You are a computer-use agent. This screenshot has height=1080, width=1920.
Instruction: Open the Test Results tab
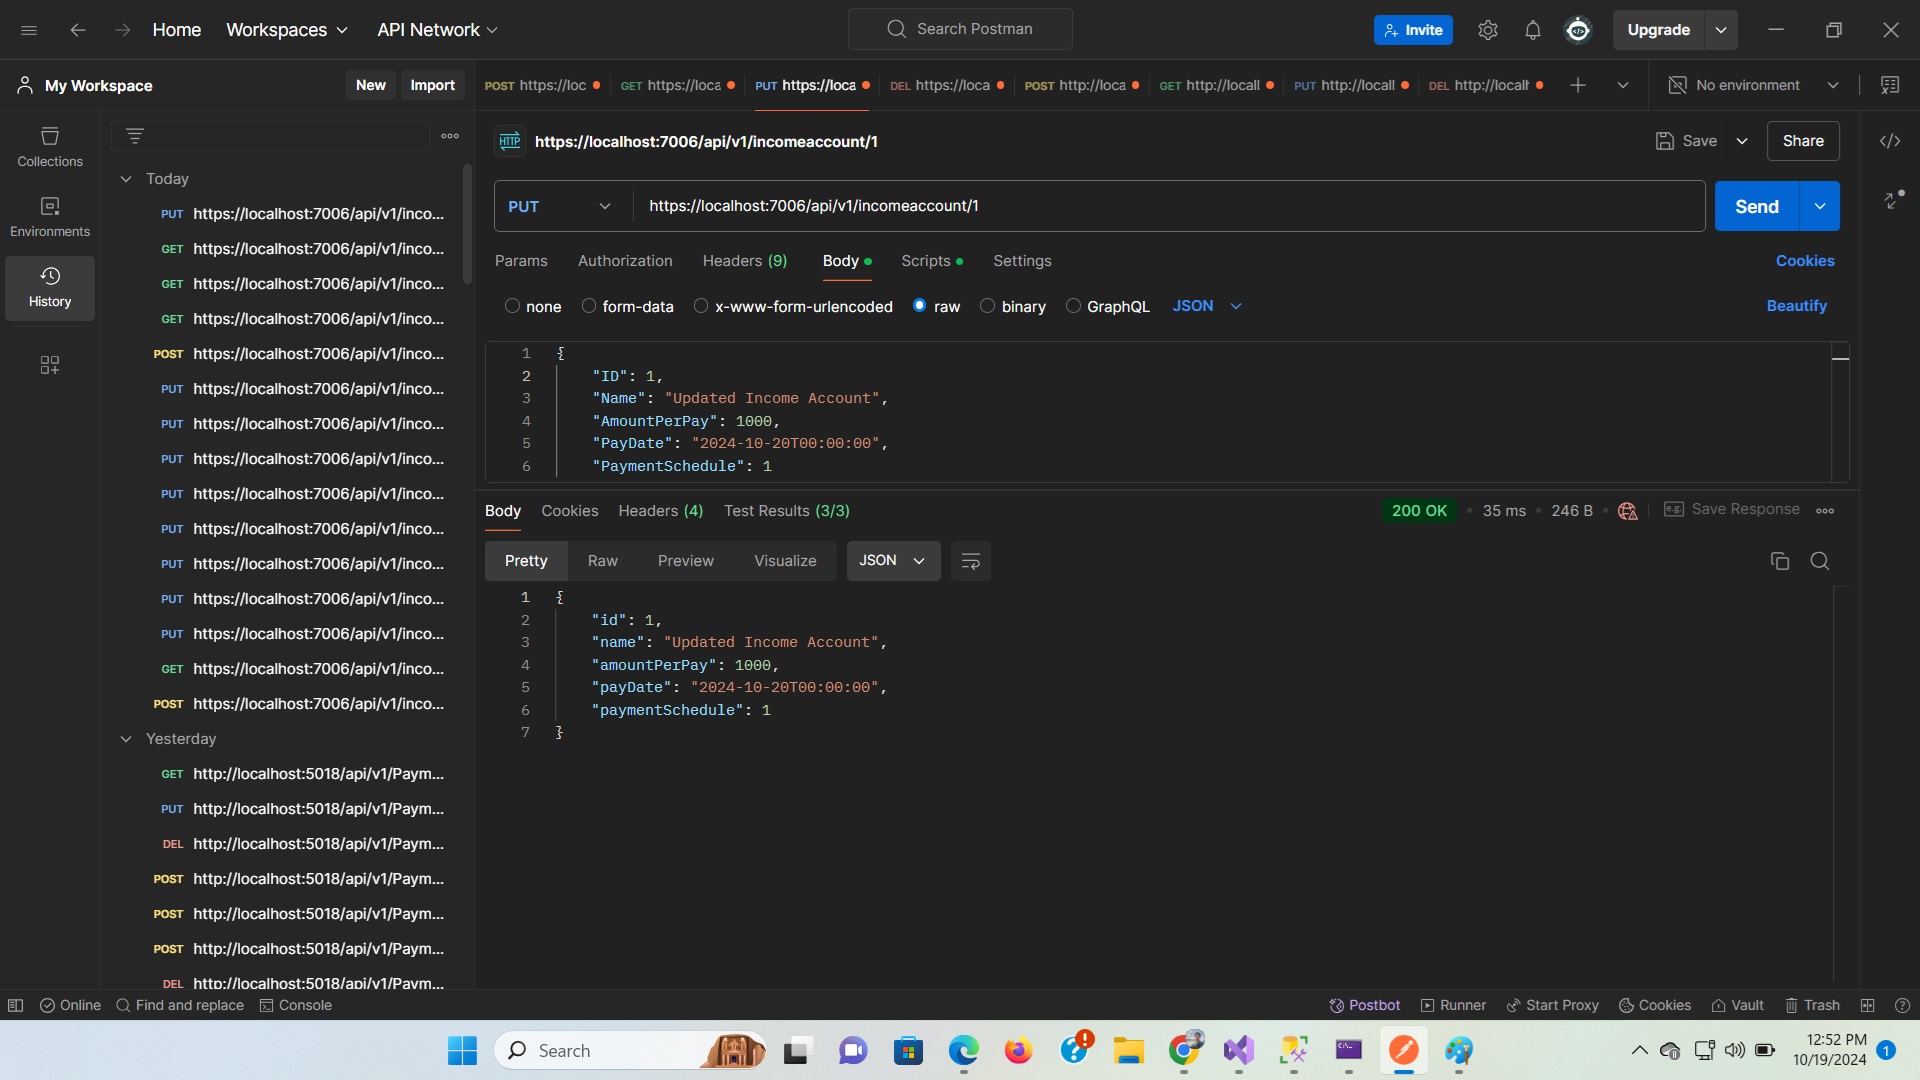pyautogui.click(x=786, y=511)
